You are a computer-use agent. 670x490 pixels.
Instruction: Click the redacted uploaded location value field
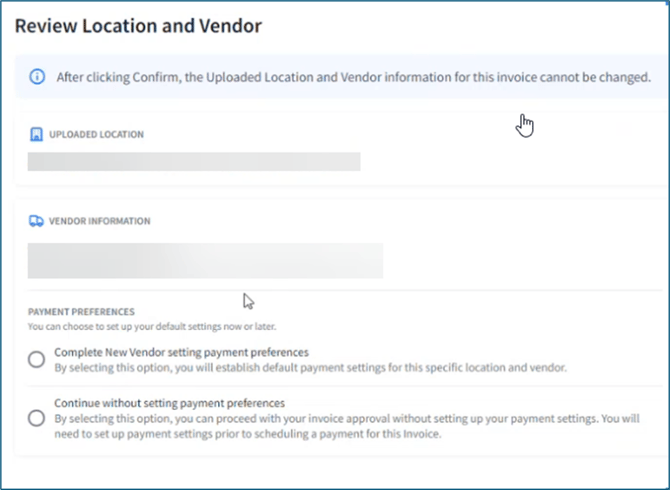[x=193, y=162]
